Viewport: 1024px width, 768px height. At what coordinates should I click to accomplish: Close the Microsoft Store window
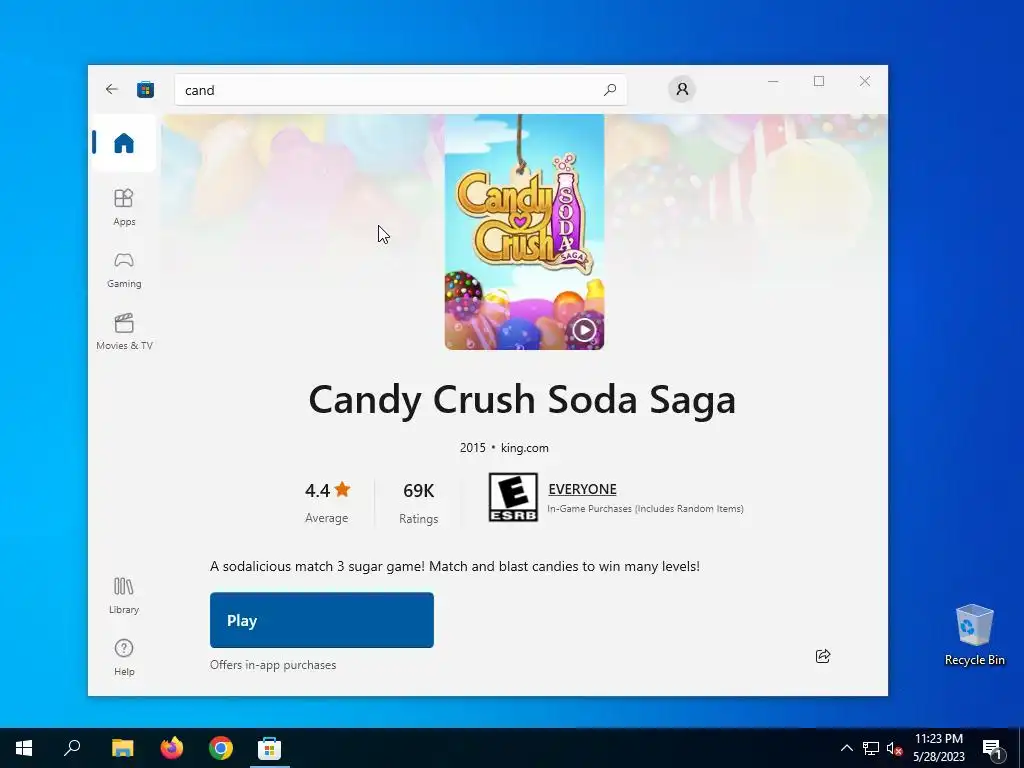[865, 81]
